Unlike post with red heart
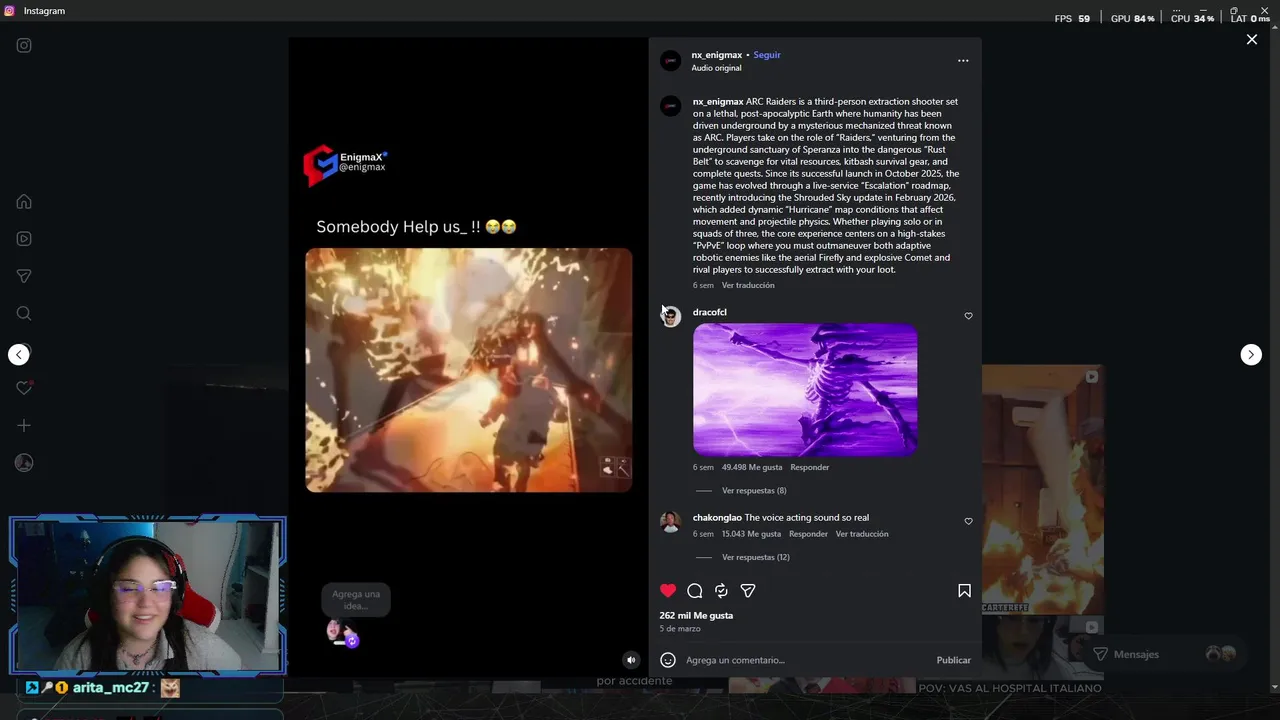 coord(668,591)
